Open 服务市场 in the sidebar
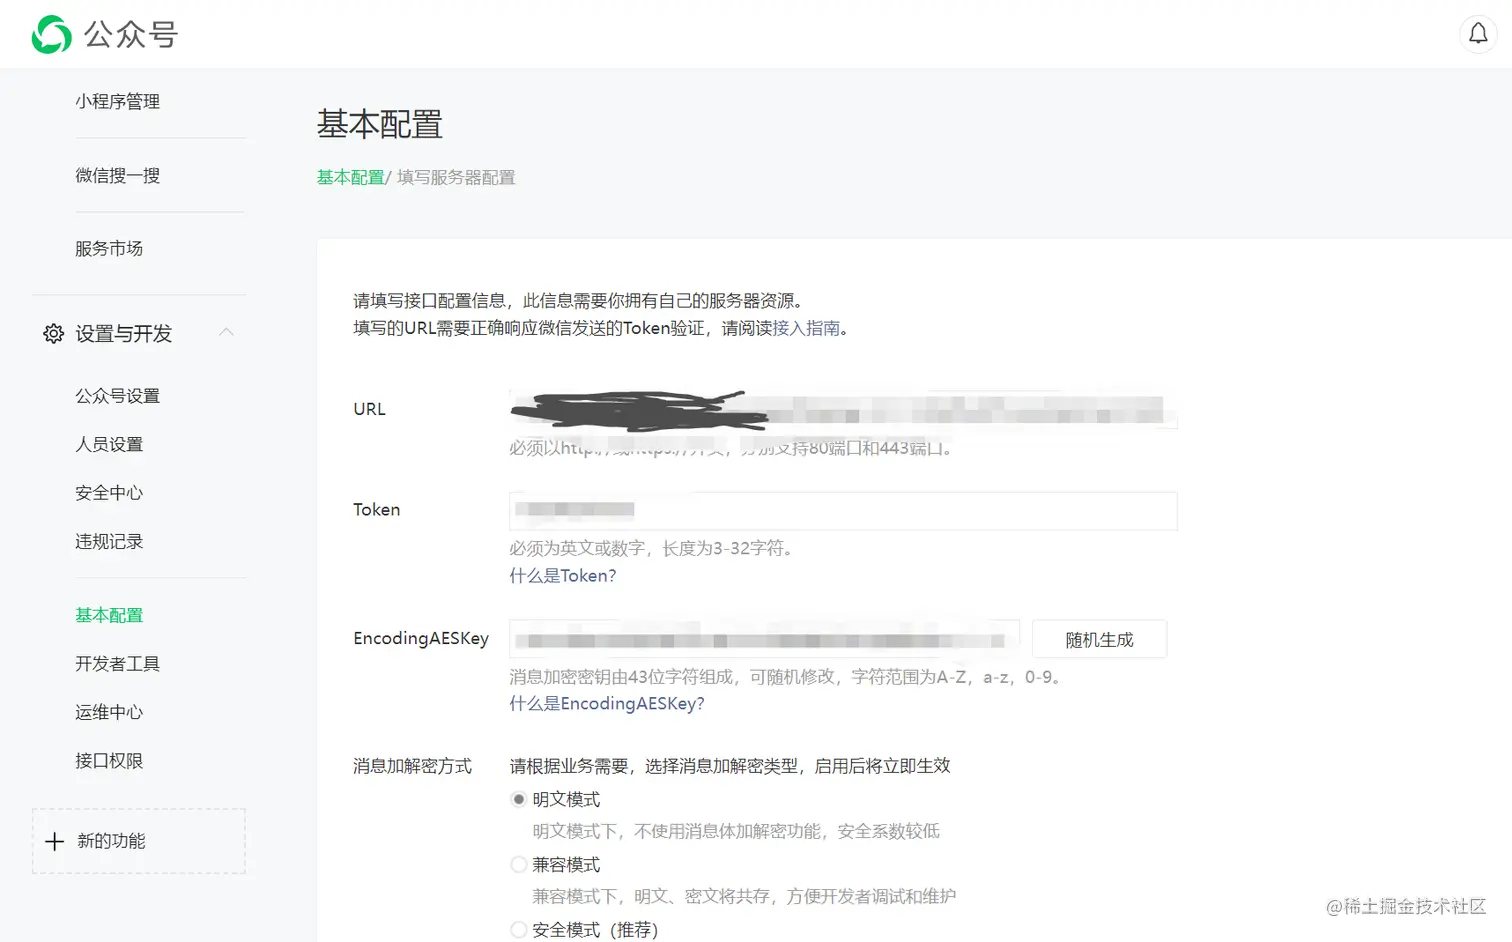The width and height of the screenshot is (1512, 942). pos(109,248)
